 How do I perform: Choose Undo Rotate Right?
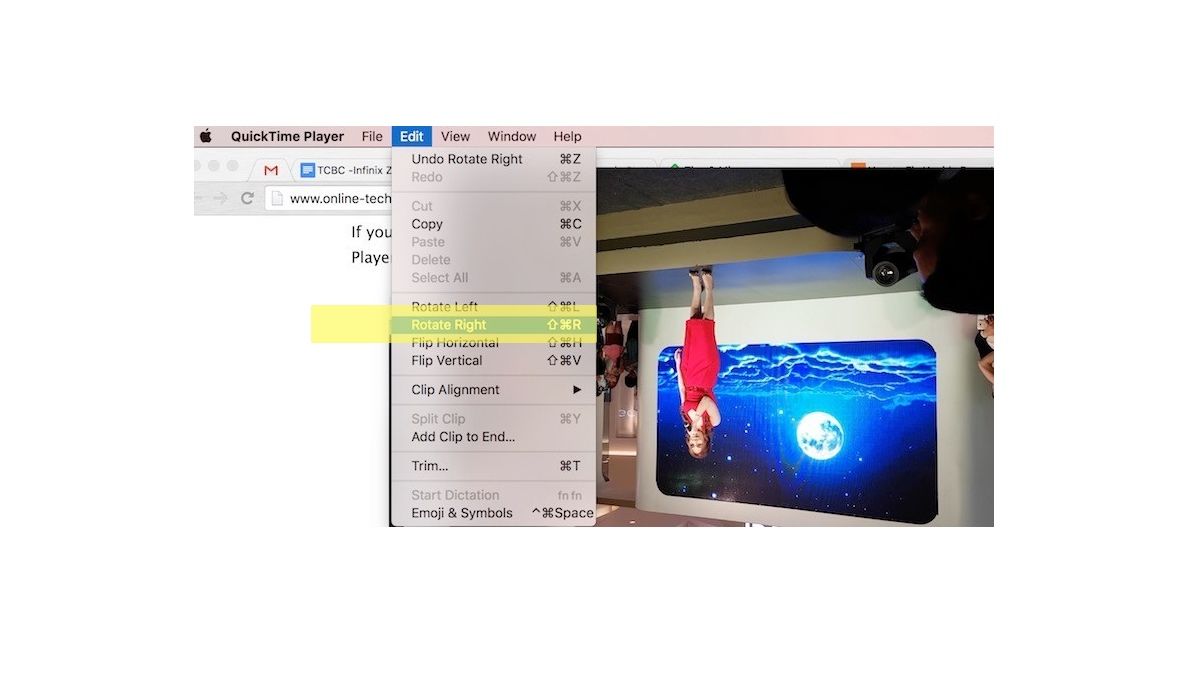pos(493,159)
